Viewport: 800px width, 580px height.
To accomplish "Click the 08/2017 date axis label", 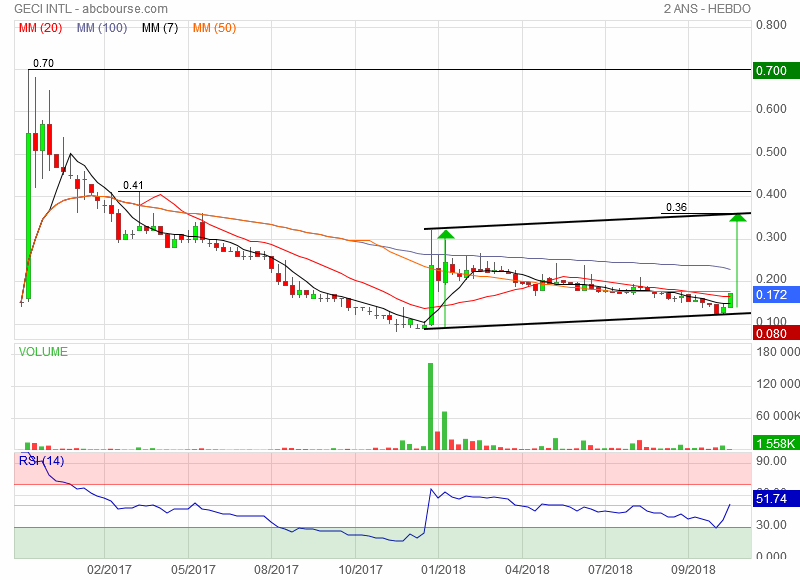I will coord(276,569).
